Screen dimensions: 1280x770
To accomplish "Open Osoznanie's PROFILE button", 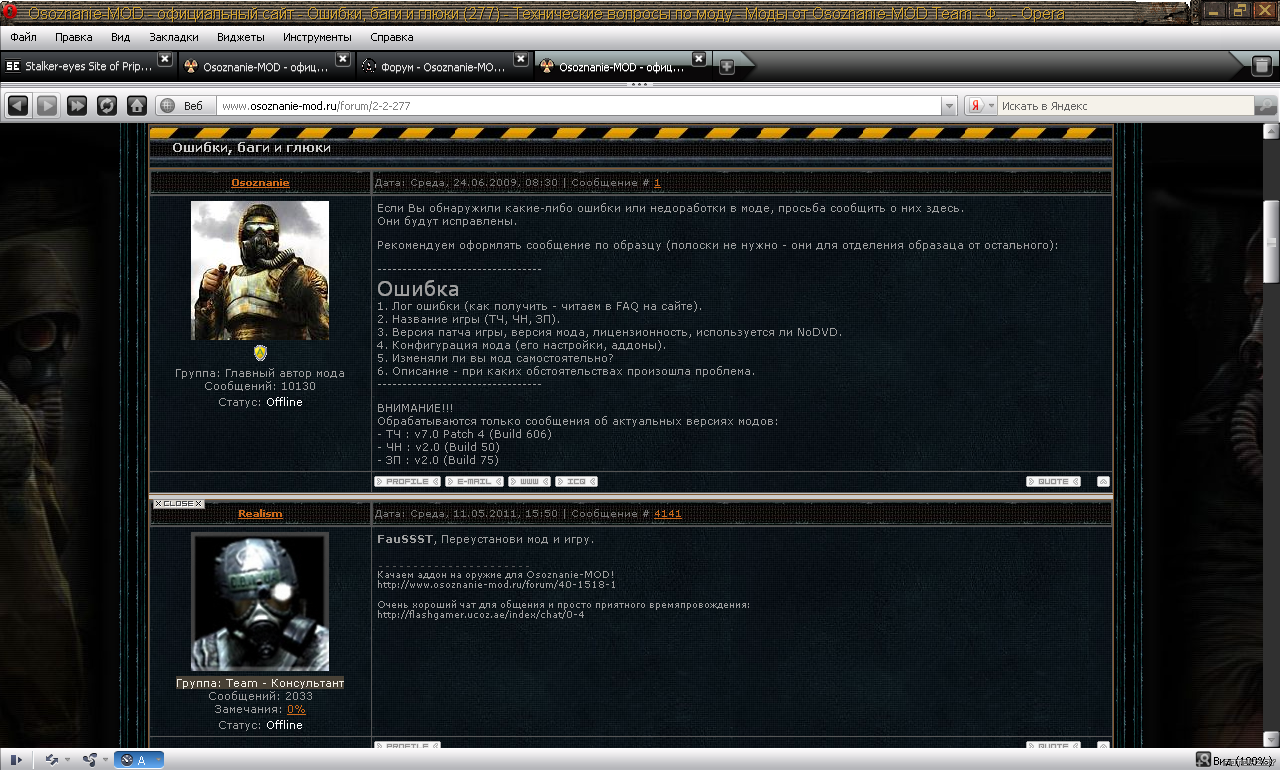I will click(407, 482).
